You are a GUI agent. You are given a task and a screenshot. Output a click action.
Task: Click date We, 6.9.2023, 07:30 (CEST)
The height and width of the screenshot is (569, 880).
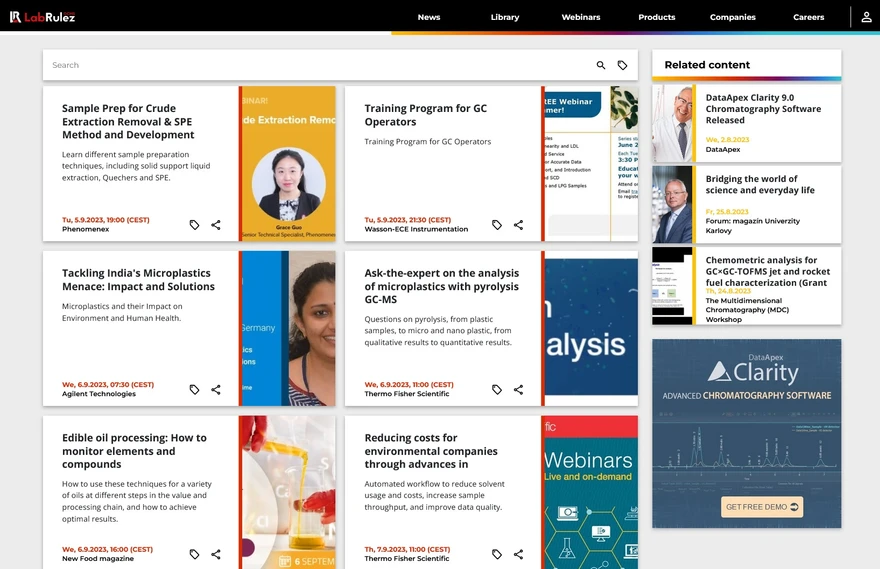pos(108,384)
